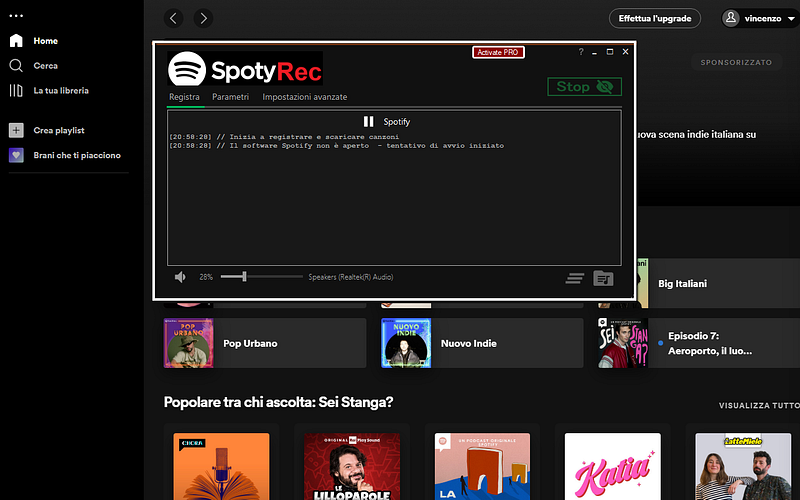Pause Spotify playback in SpotyRec

tap(368, 121)
